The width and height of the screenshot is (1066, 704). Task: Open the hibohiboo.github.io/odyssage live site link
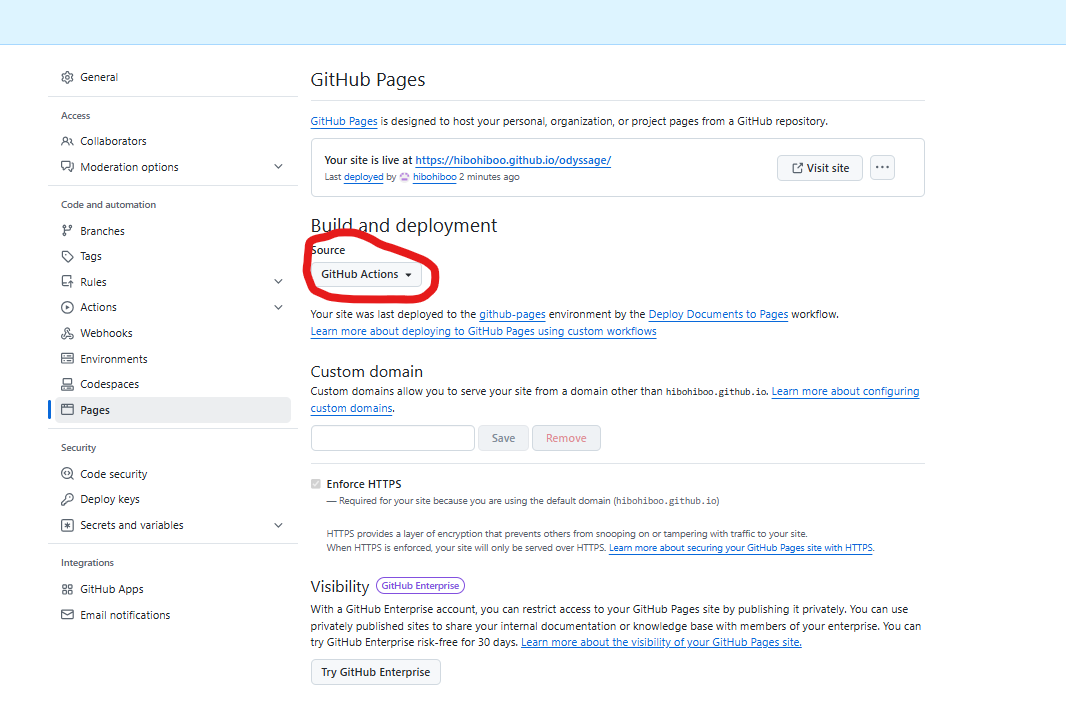[513, 160]
